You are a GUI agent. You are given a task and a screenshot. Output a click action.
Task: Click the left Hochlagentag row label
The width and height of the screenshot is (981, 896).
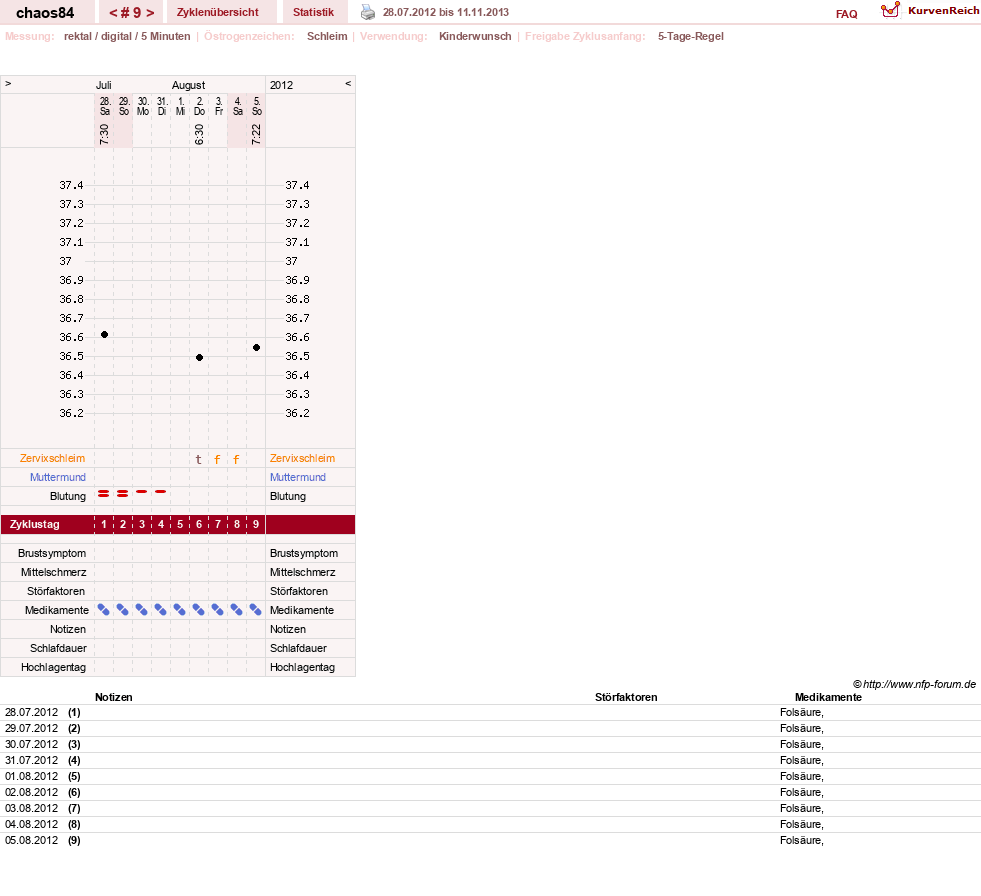(x=53, y=667)
